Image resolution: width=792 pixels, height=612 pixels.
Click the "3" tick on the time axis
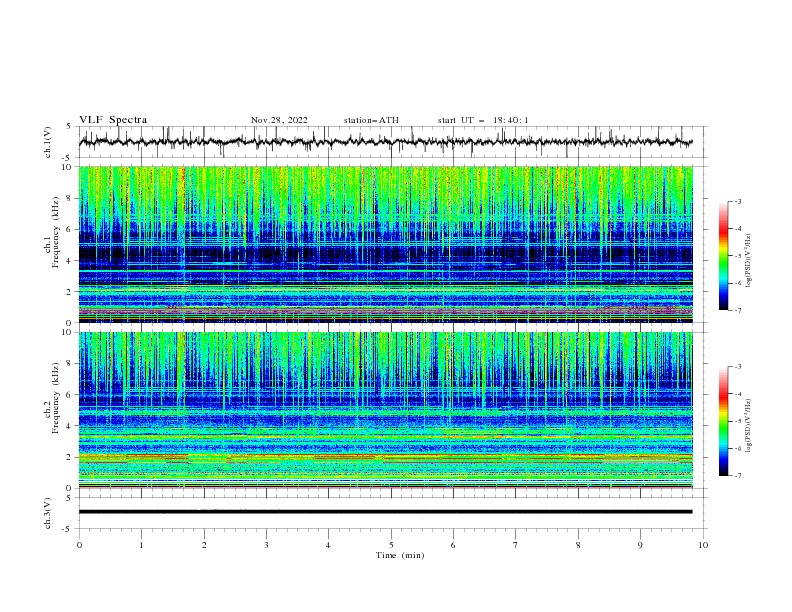(266, 545)
